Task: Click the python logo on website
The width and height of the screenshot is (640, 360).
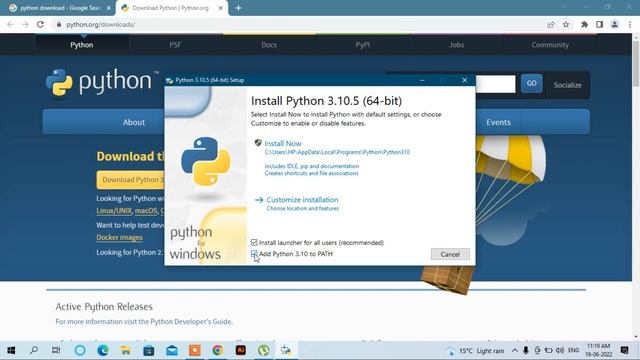Action: [102, 82]
